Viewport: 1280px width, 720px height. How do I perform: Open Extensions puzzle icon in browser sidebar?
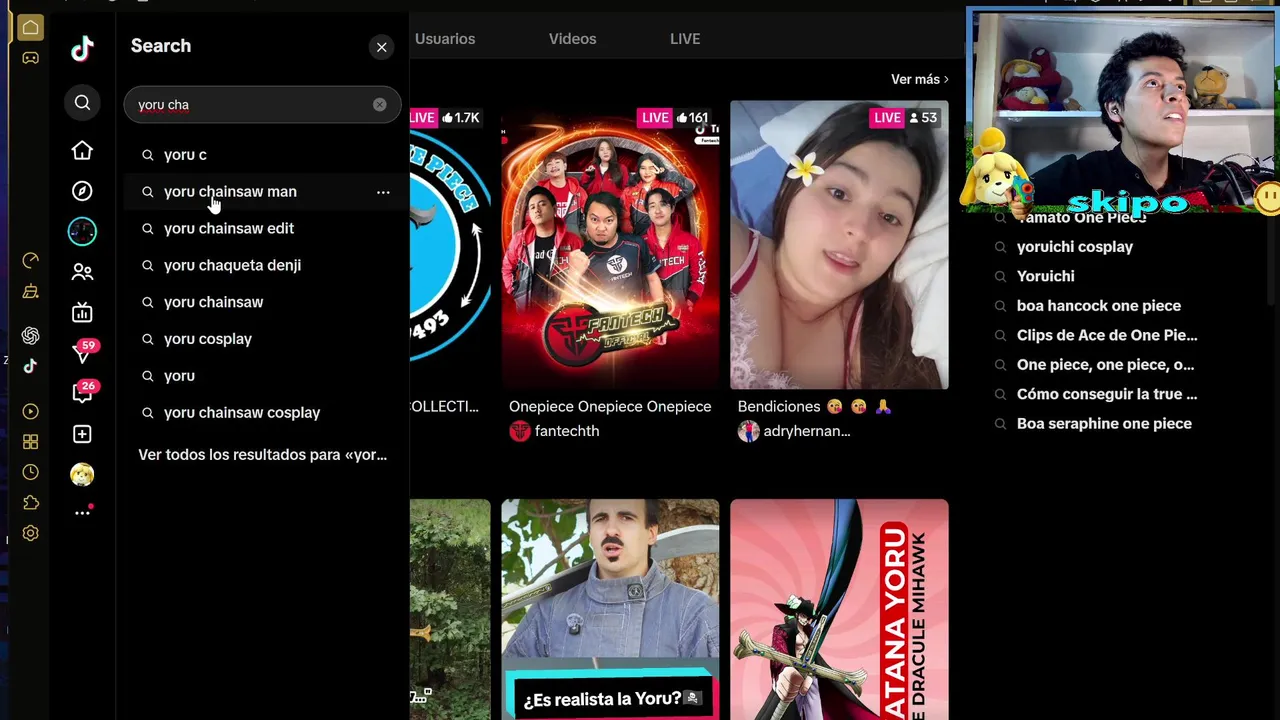[30, 503]
